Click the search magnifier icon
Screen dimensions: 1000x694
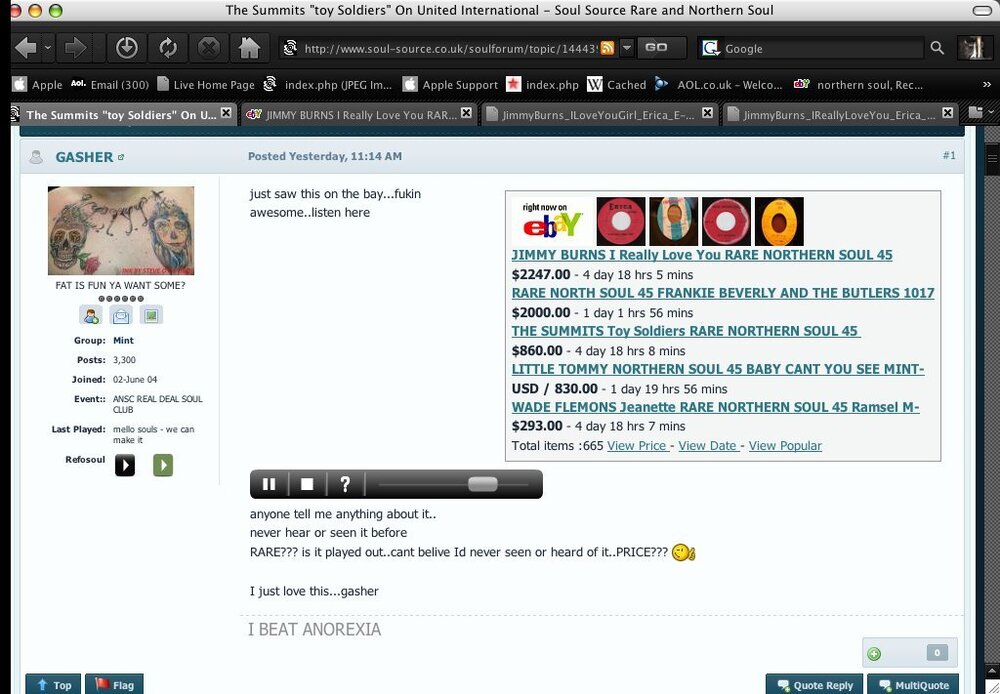[x=937, y=48]
